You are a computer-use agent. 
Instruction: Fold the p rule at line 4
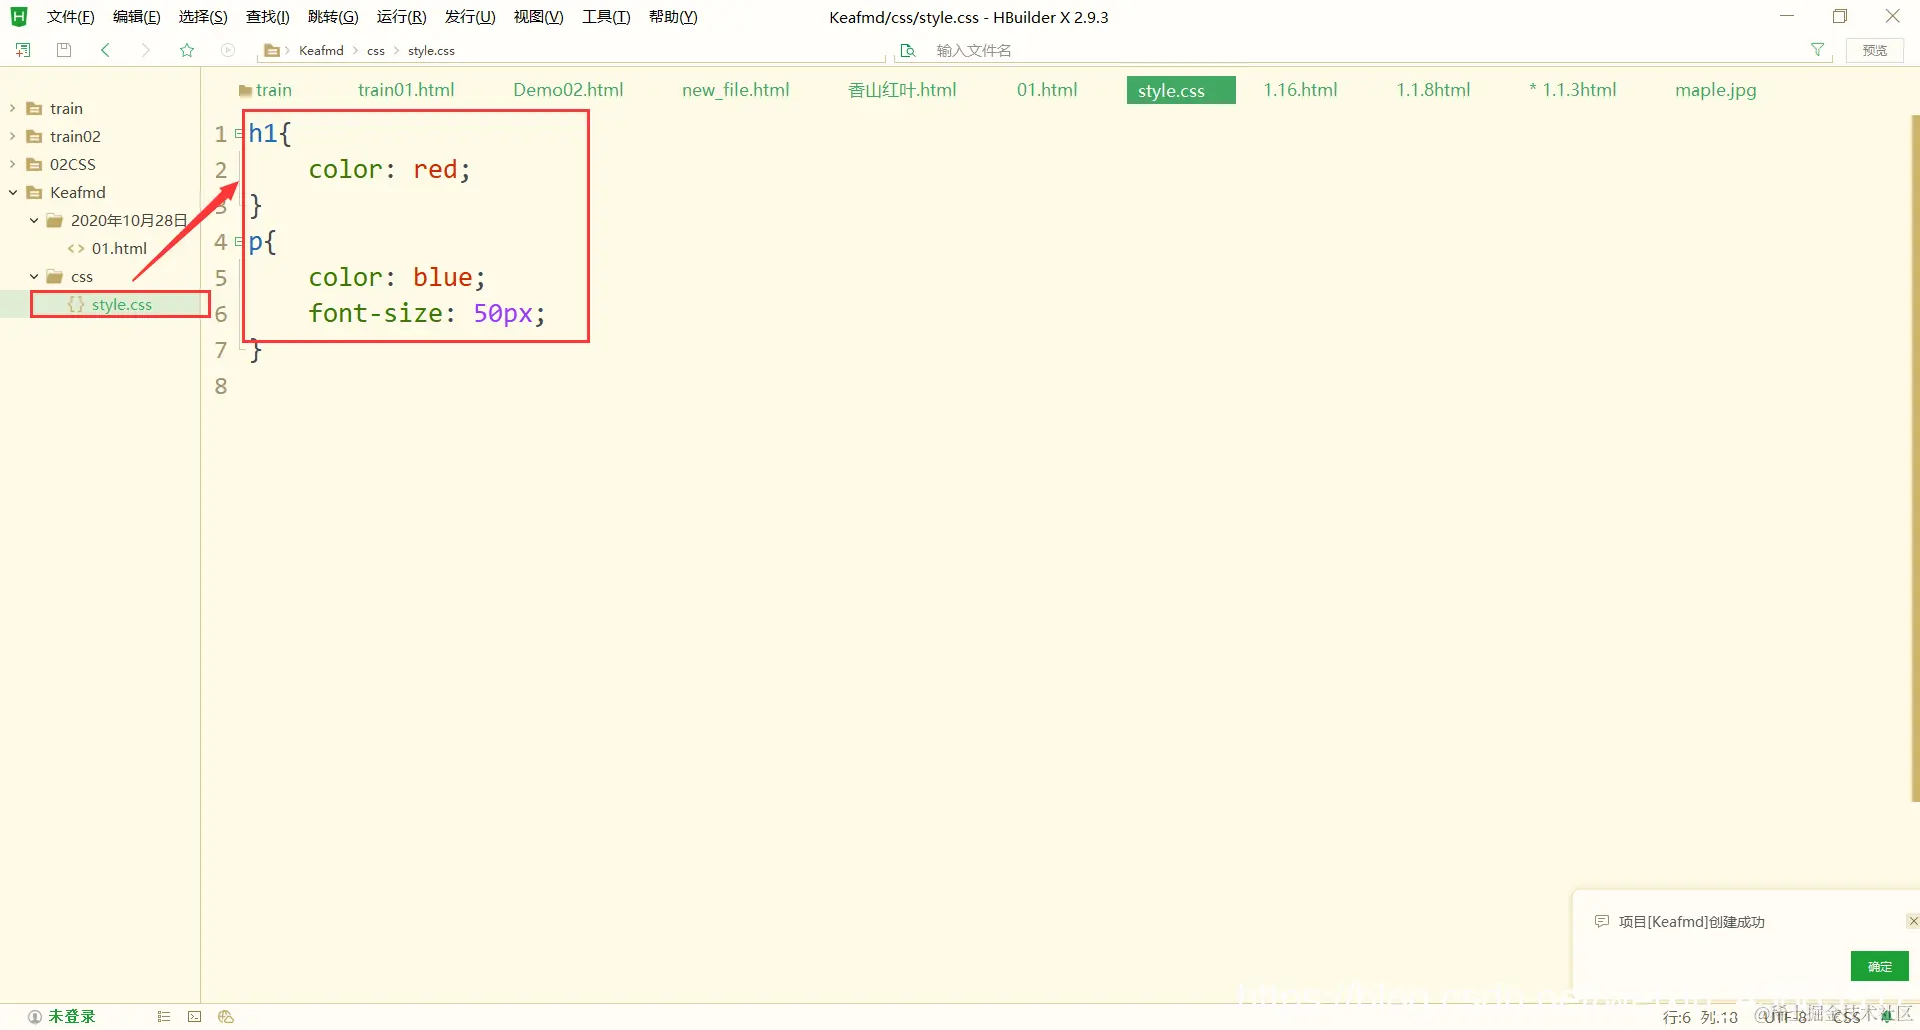coord(238,241)
